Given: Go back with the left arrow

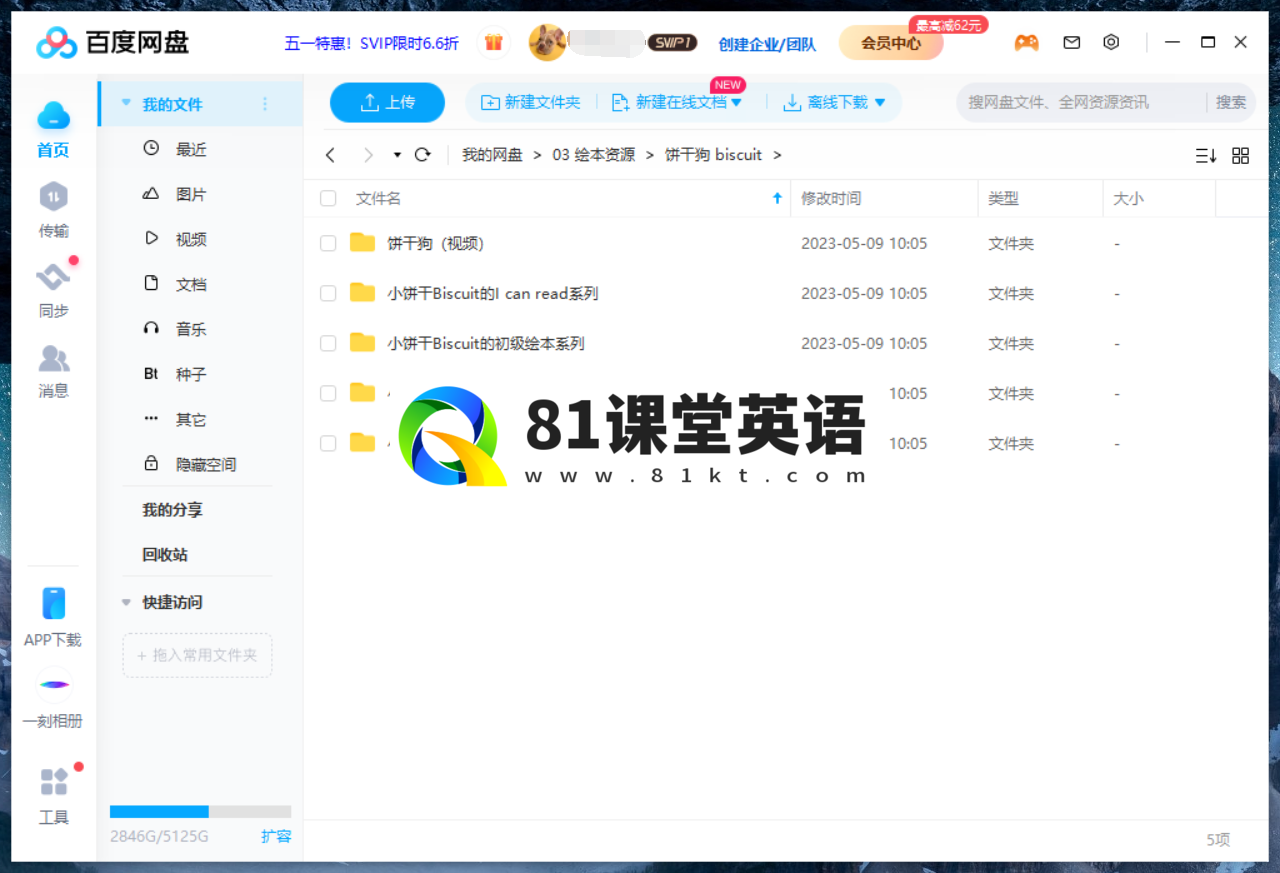Looking at the screenshot, I should pos(331,155).
